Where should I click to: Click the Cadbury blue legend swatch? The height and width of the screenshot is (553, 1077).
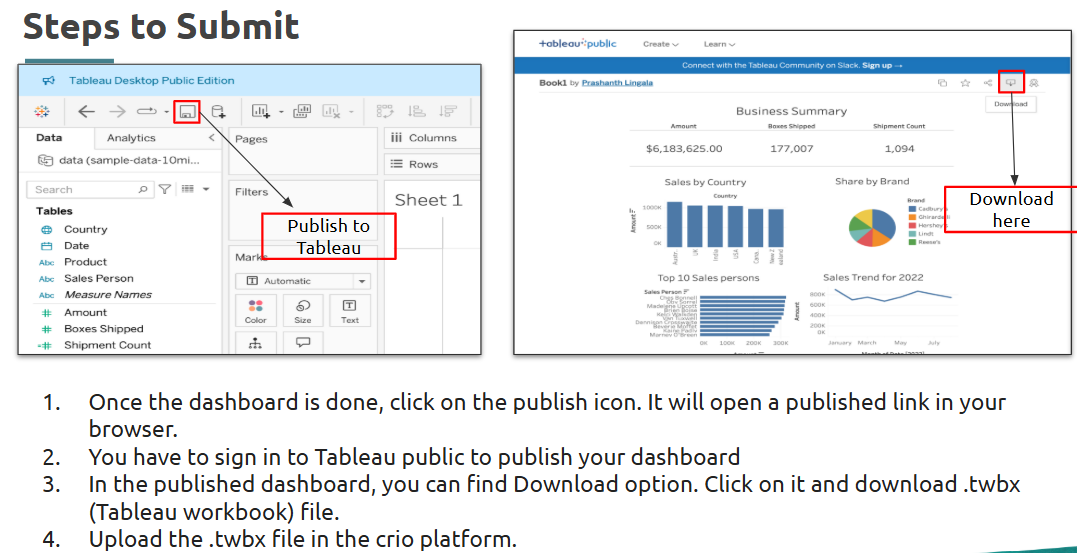[911, 208]
